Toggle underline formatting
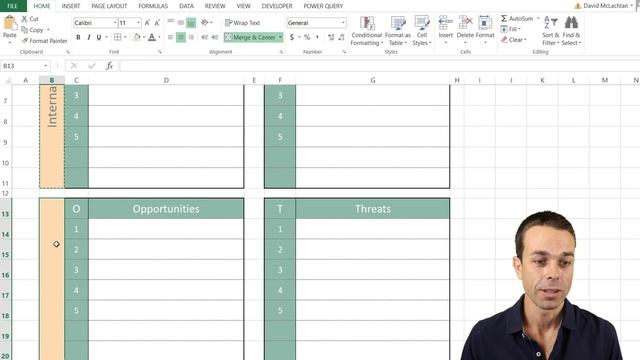 (x=99, y=37)
